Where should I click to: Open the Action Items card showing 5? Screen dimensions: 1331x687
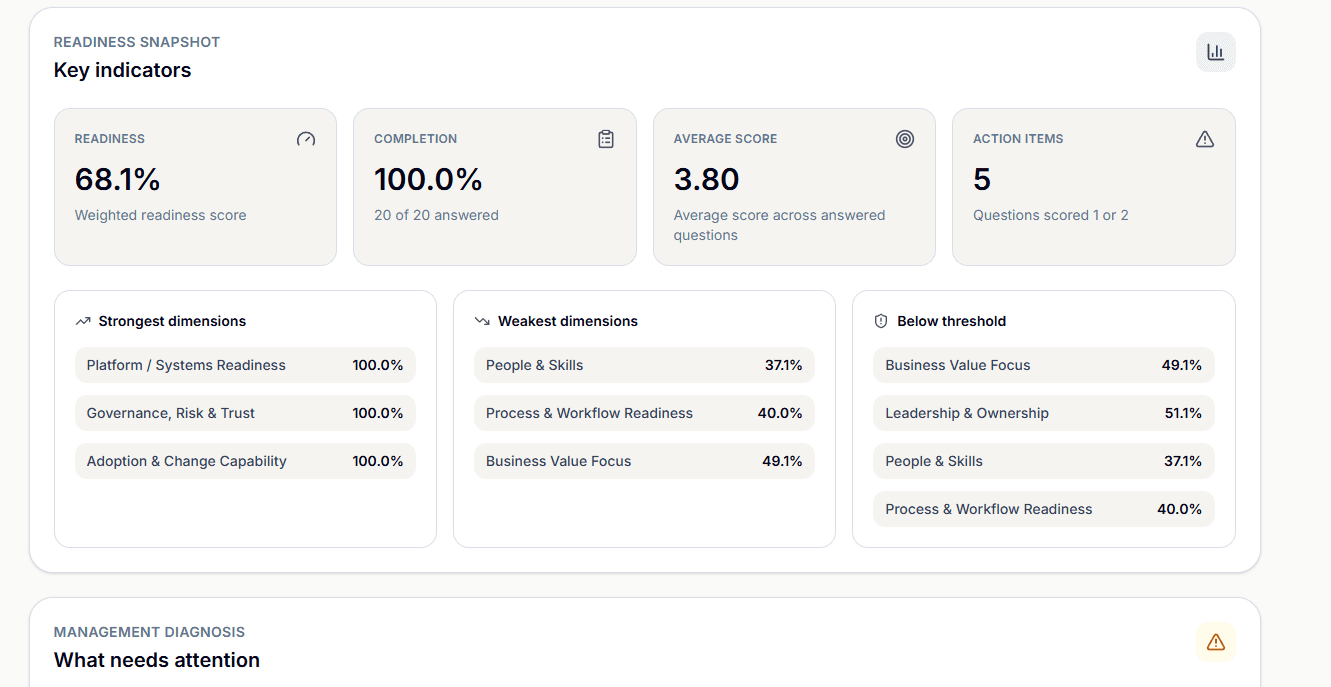pyautogui.click(x=1093, y=187)
